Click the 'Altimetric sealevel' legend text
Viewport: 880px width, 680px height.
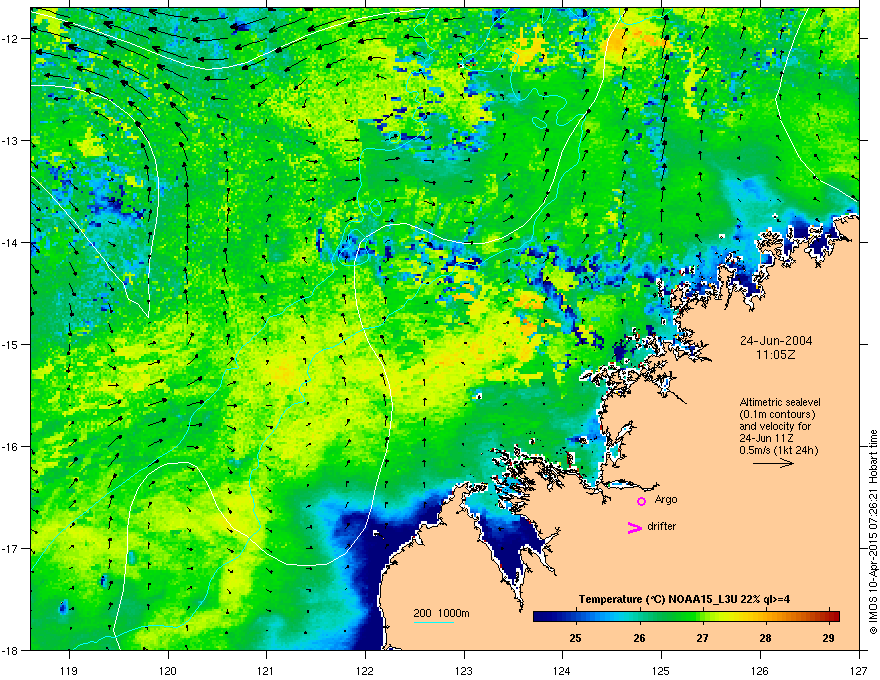coord(780,402)
